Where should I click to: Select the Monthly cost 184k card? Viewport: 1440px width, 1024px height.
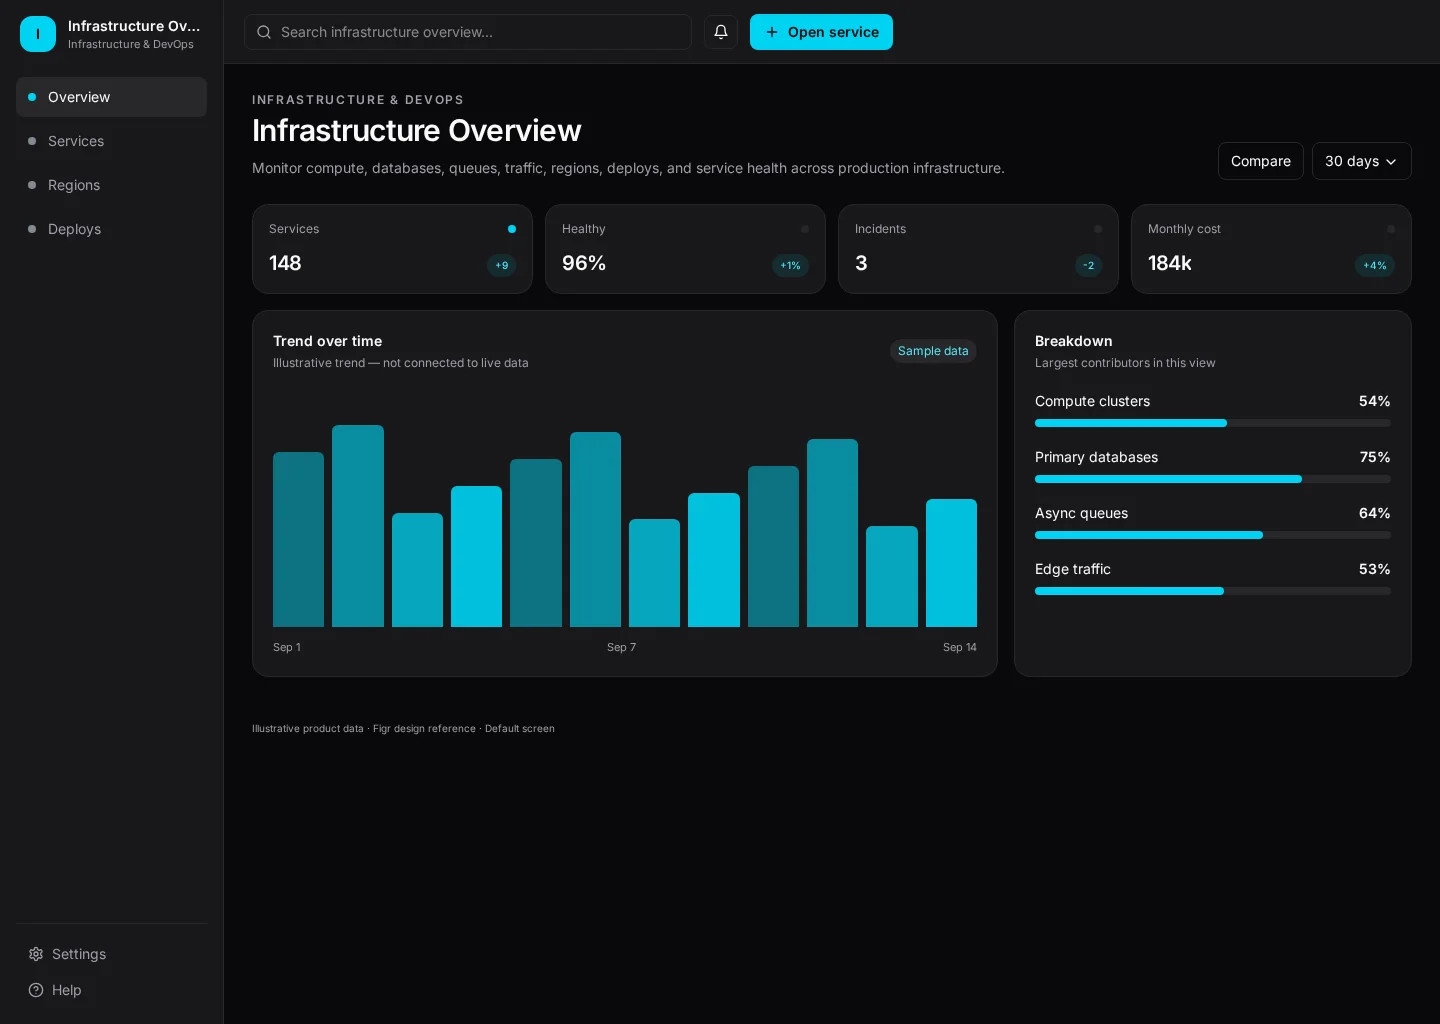click(1271, 249)
